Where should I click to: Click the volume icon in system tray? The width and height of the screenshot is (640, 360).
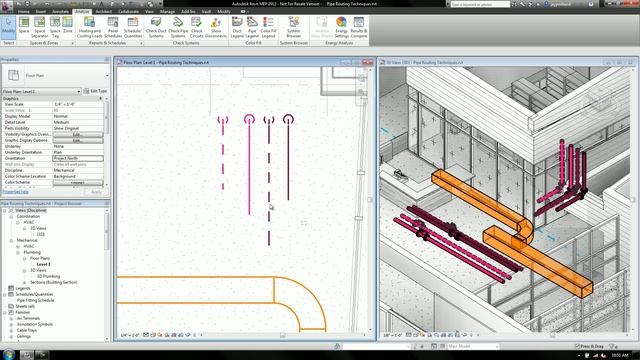pyautogui.click(x=603, y=355)
